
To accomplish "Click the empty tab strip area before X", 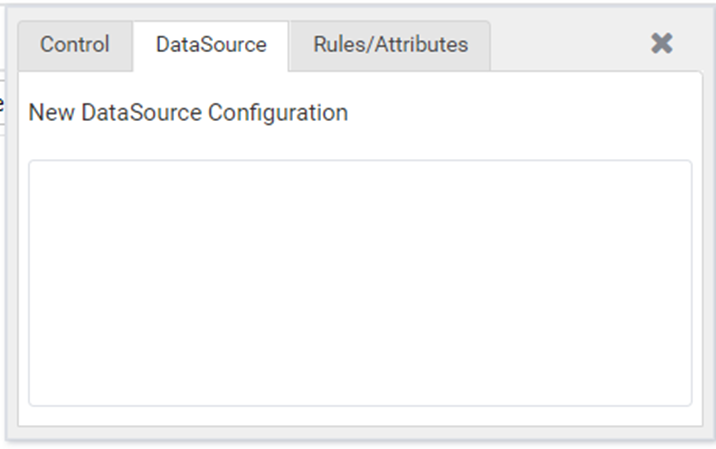I will pyautogui.click(x=569, y=46).
